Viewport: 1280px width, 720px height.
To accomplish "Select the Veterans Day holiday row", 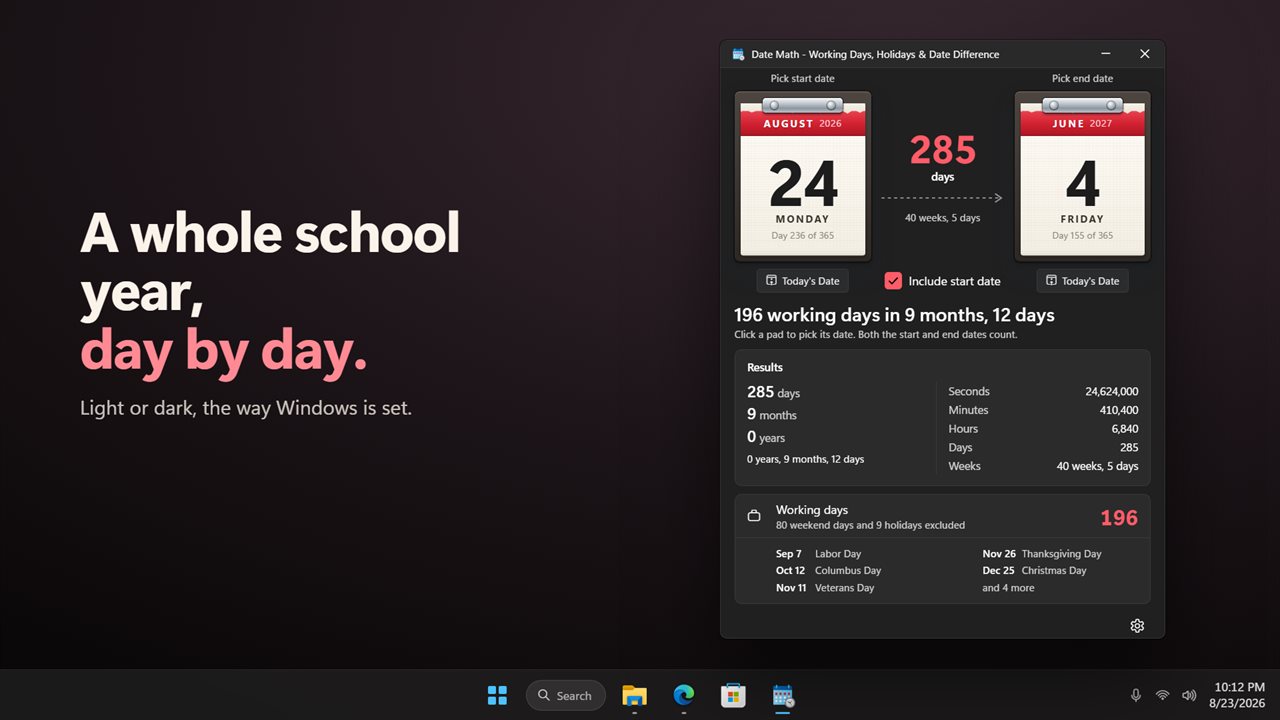I will tap(825, 588).
